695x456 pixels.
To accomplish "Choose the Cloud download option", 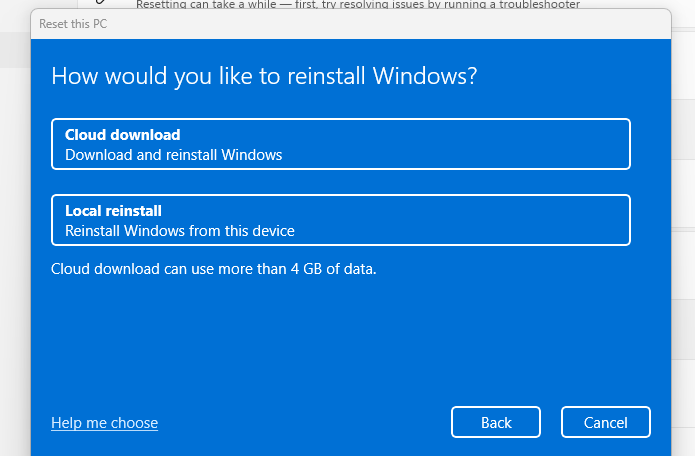I will point(341,144).
